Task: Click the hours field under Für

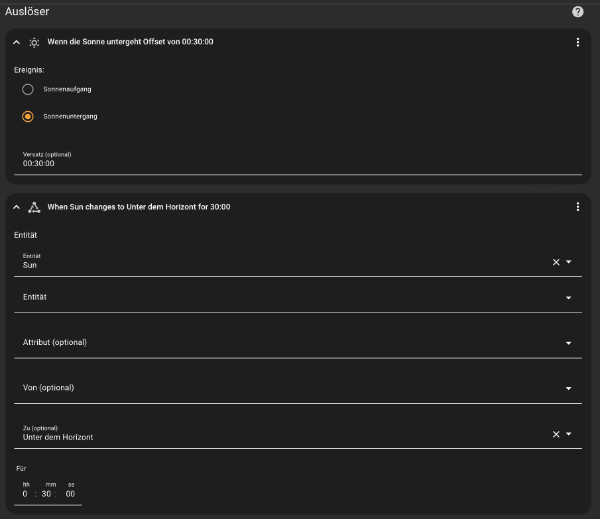Action: point(26,493)
